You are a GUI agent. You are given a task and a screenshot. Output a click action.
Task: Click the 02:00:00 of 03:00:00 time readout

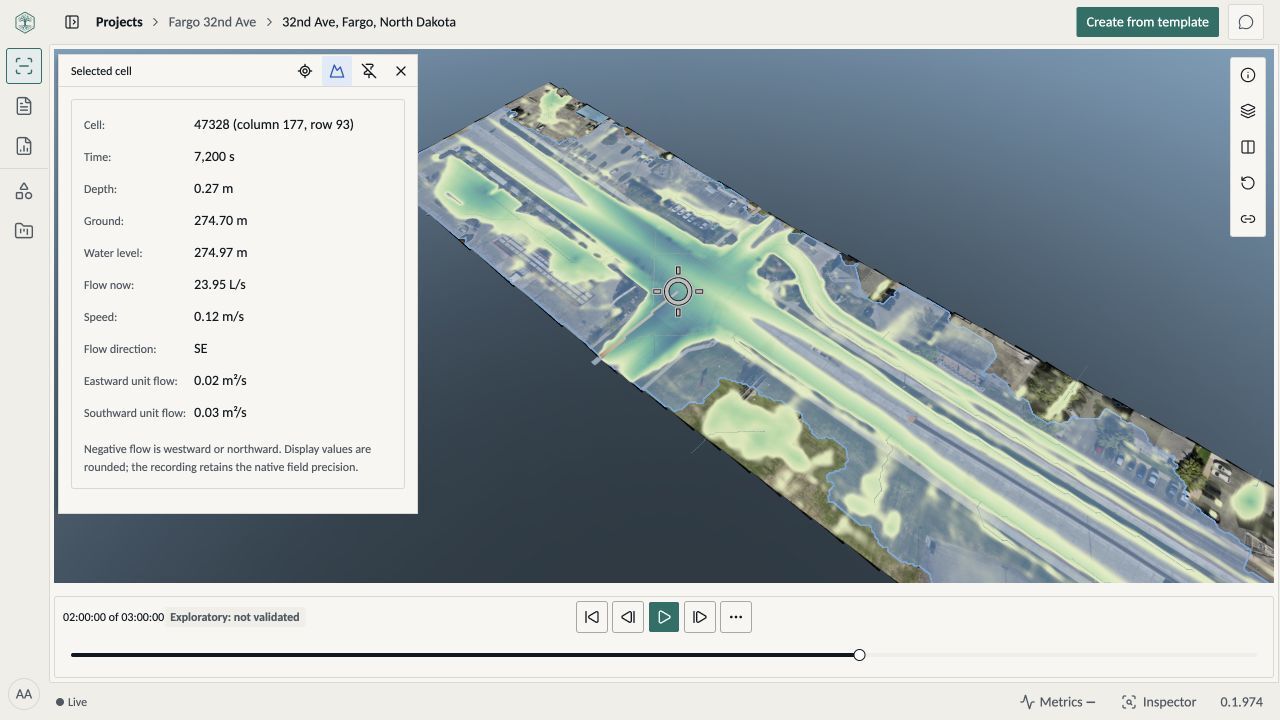click(x=113, y=617)
